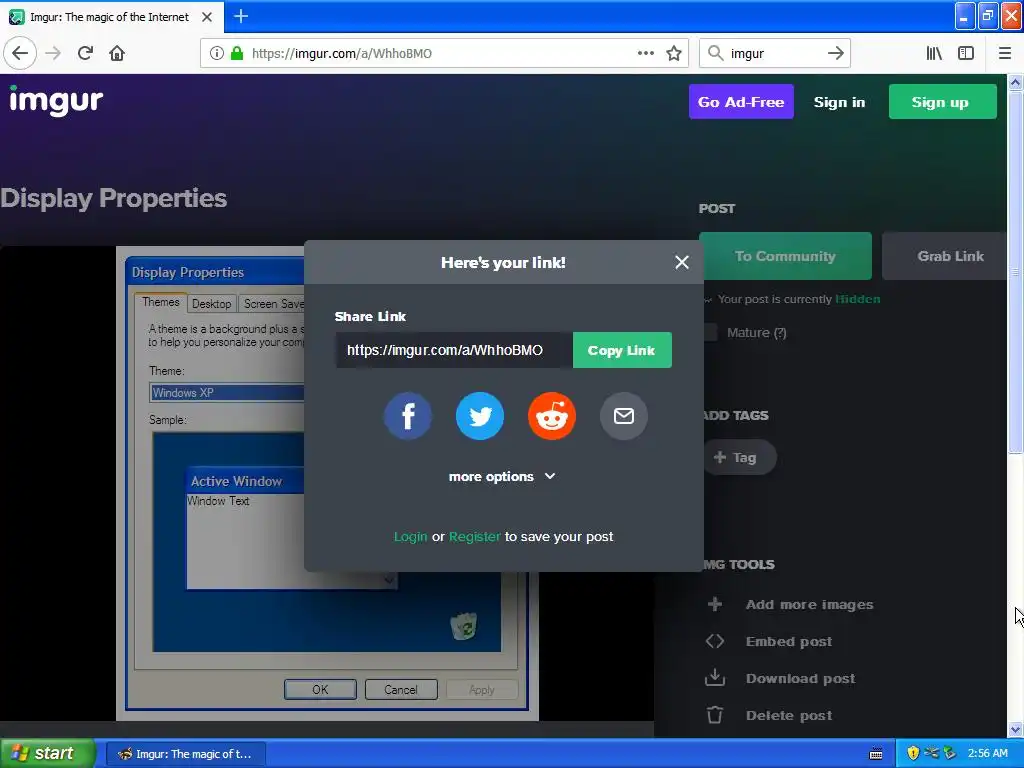1024x768 pixels.
Task: Select the share link URL field
Action: (x=455, y=350)
